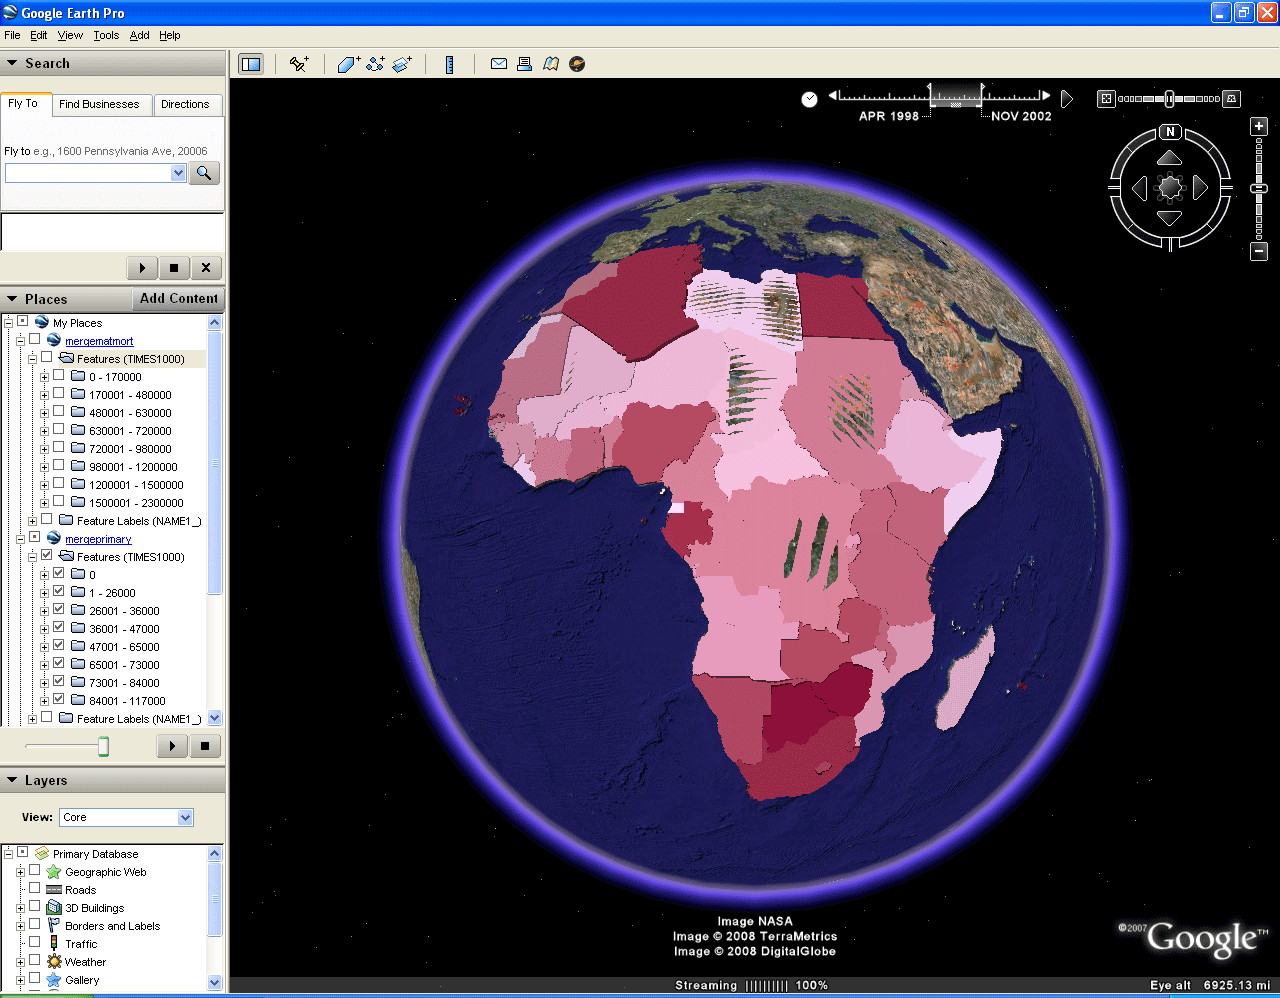The width and height of the screenshot is (1280, 998).
Task: Click the zoom slider handle on the right
Action: (x=1259, y=188)
